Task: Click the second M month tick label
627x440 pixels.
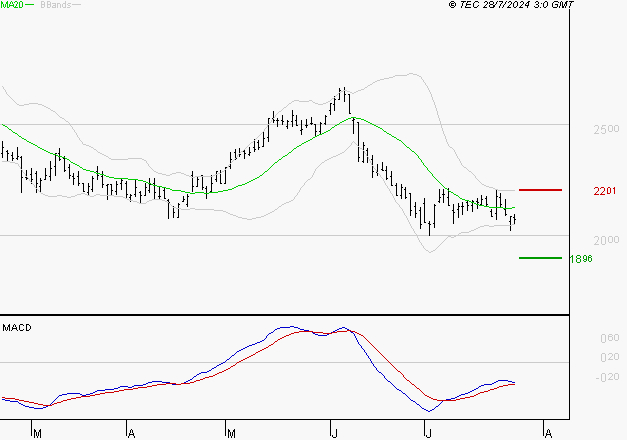Action: (x=231, y=434)
